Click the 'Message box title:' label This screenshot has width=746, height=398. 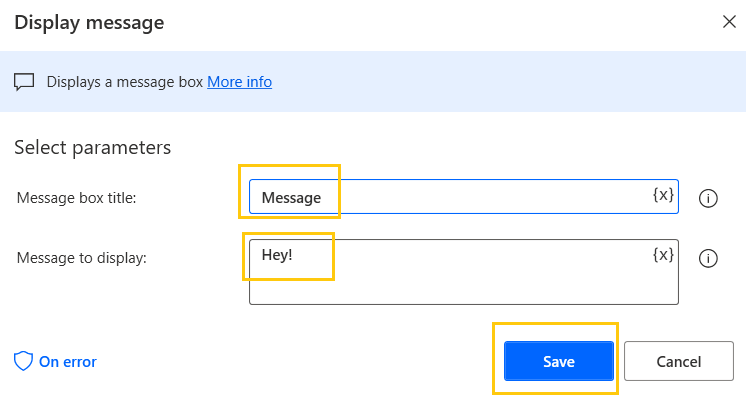click(x=77, y=198)
